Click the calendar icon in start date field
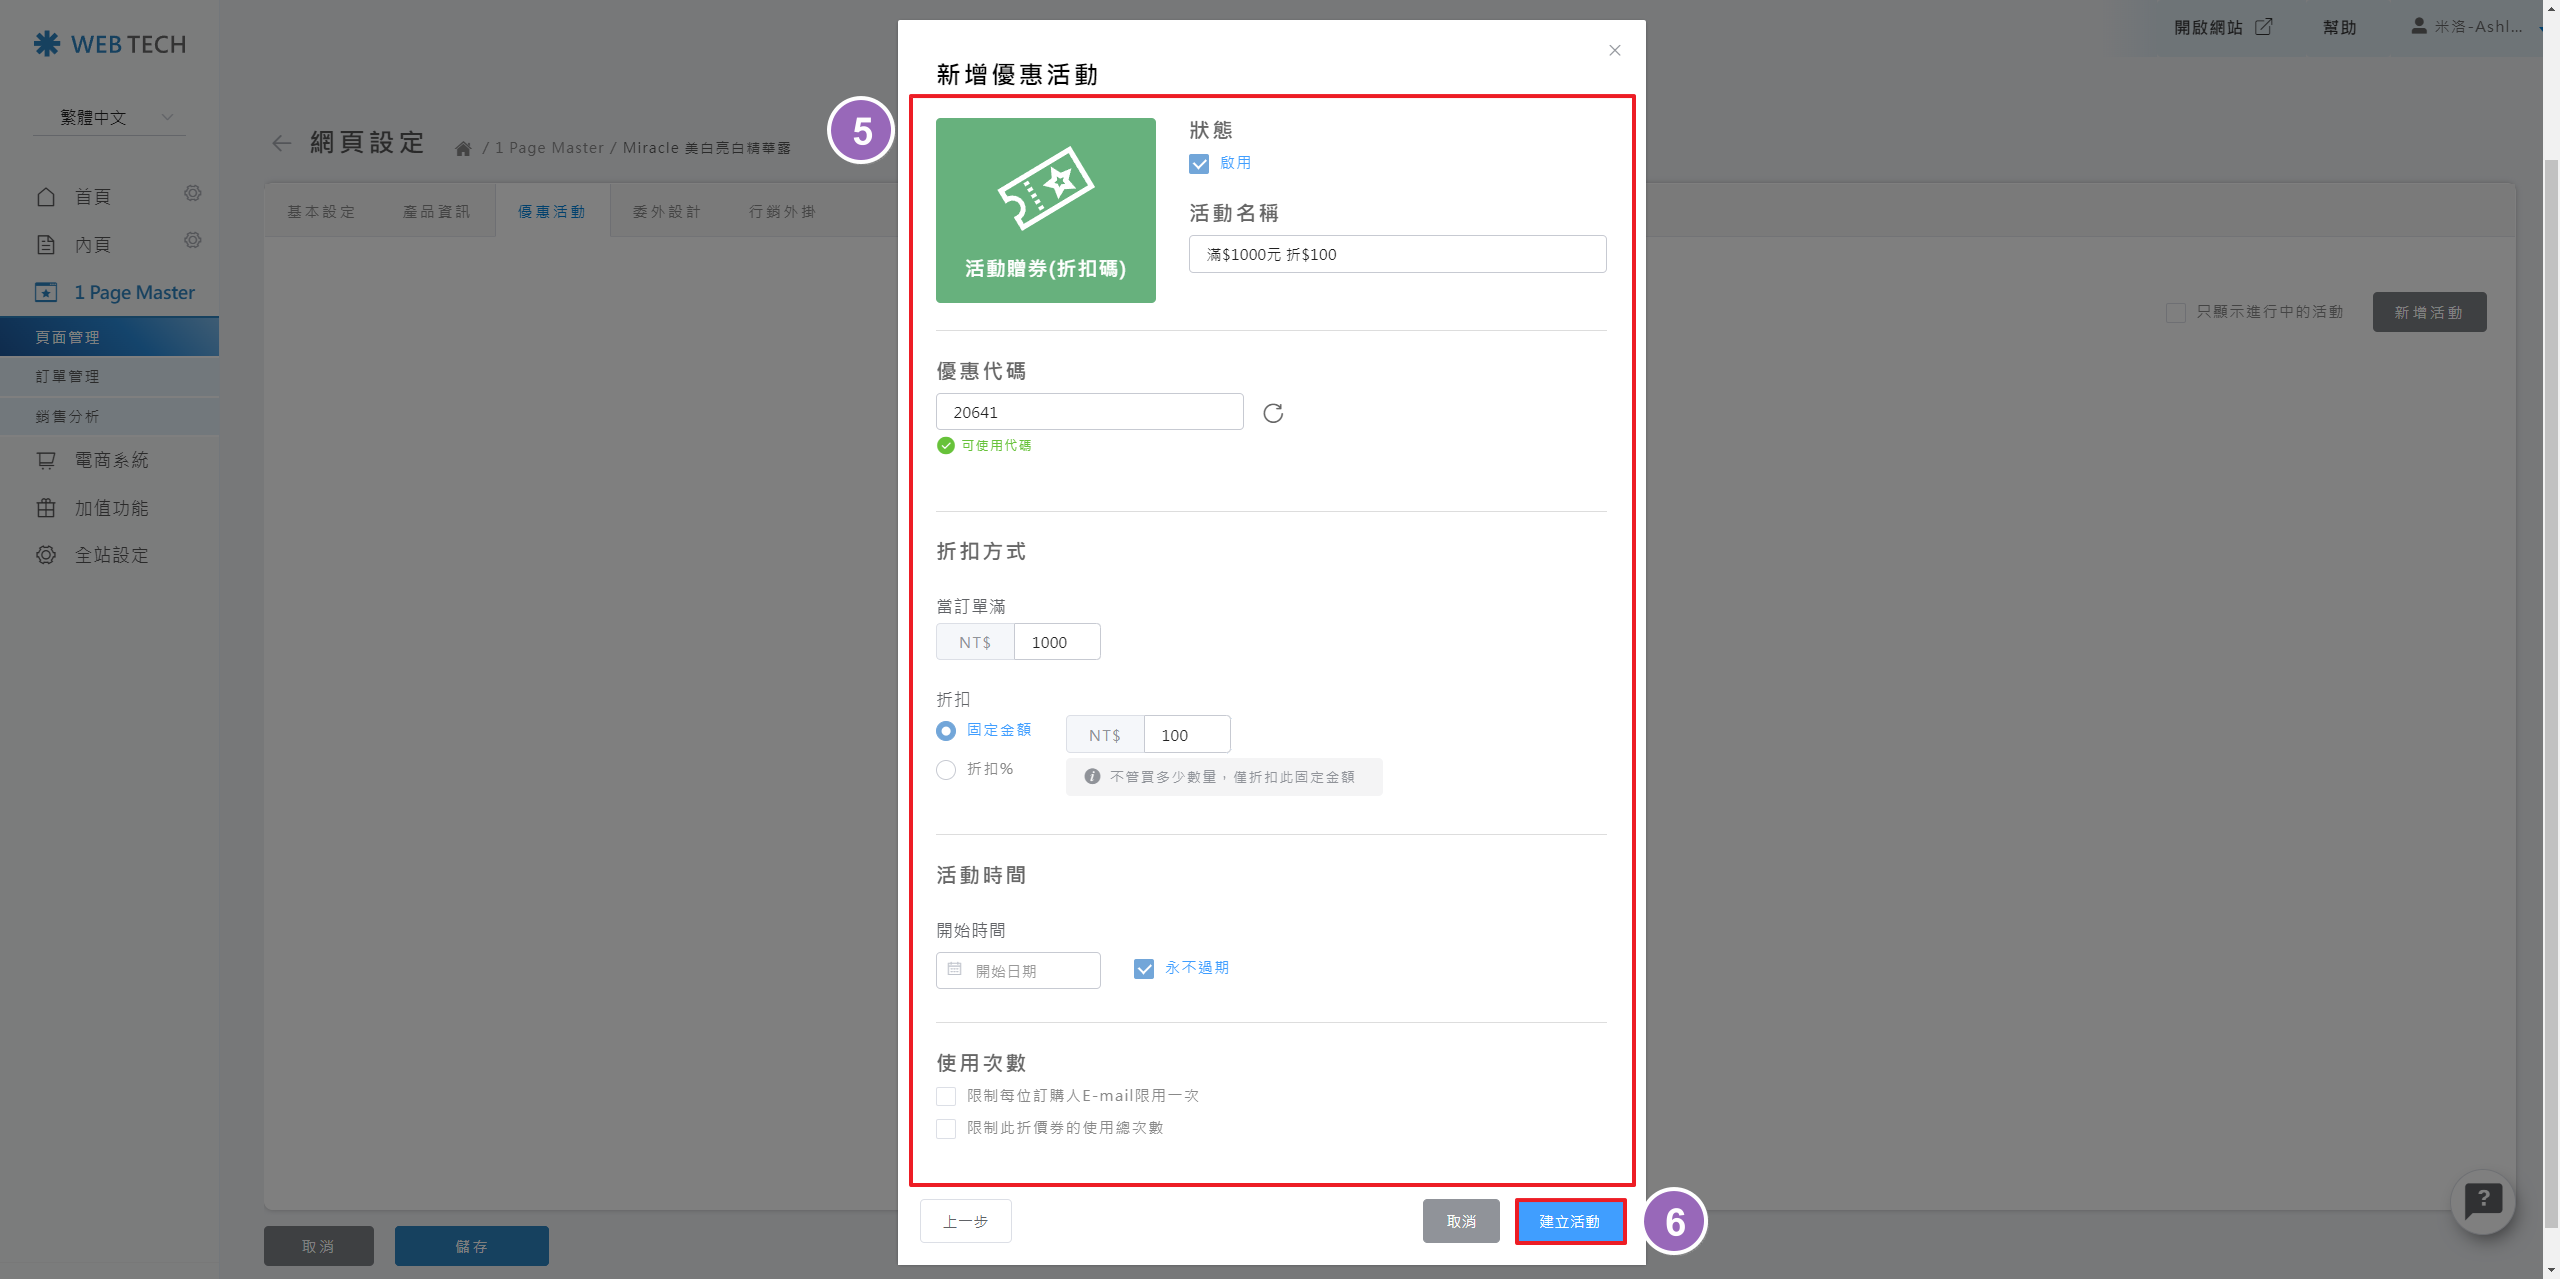Viewport: 2560px width, 1279px height. tap(954, 969)
